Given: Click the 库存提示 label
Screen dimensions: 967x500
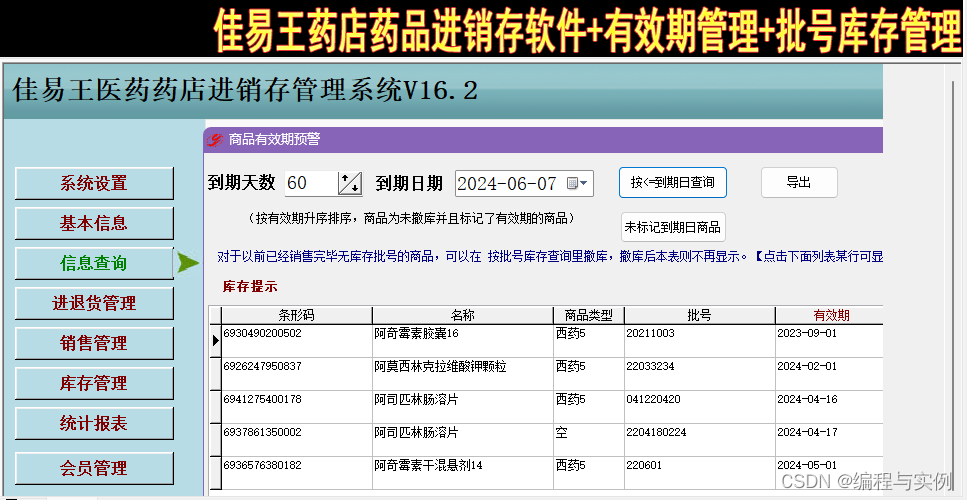Looking at the screenshot, I should click(x=250, y=287).
